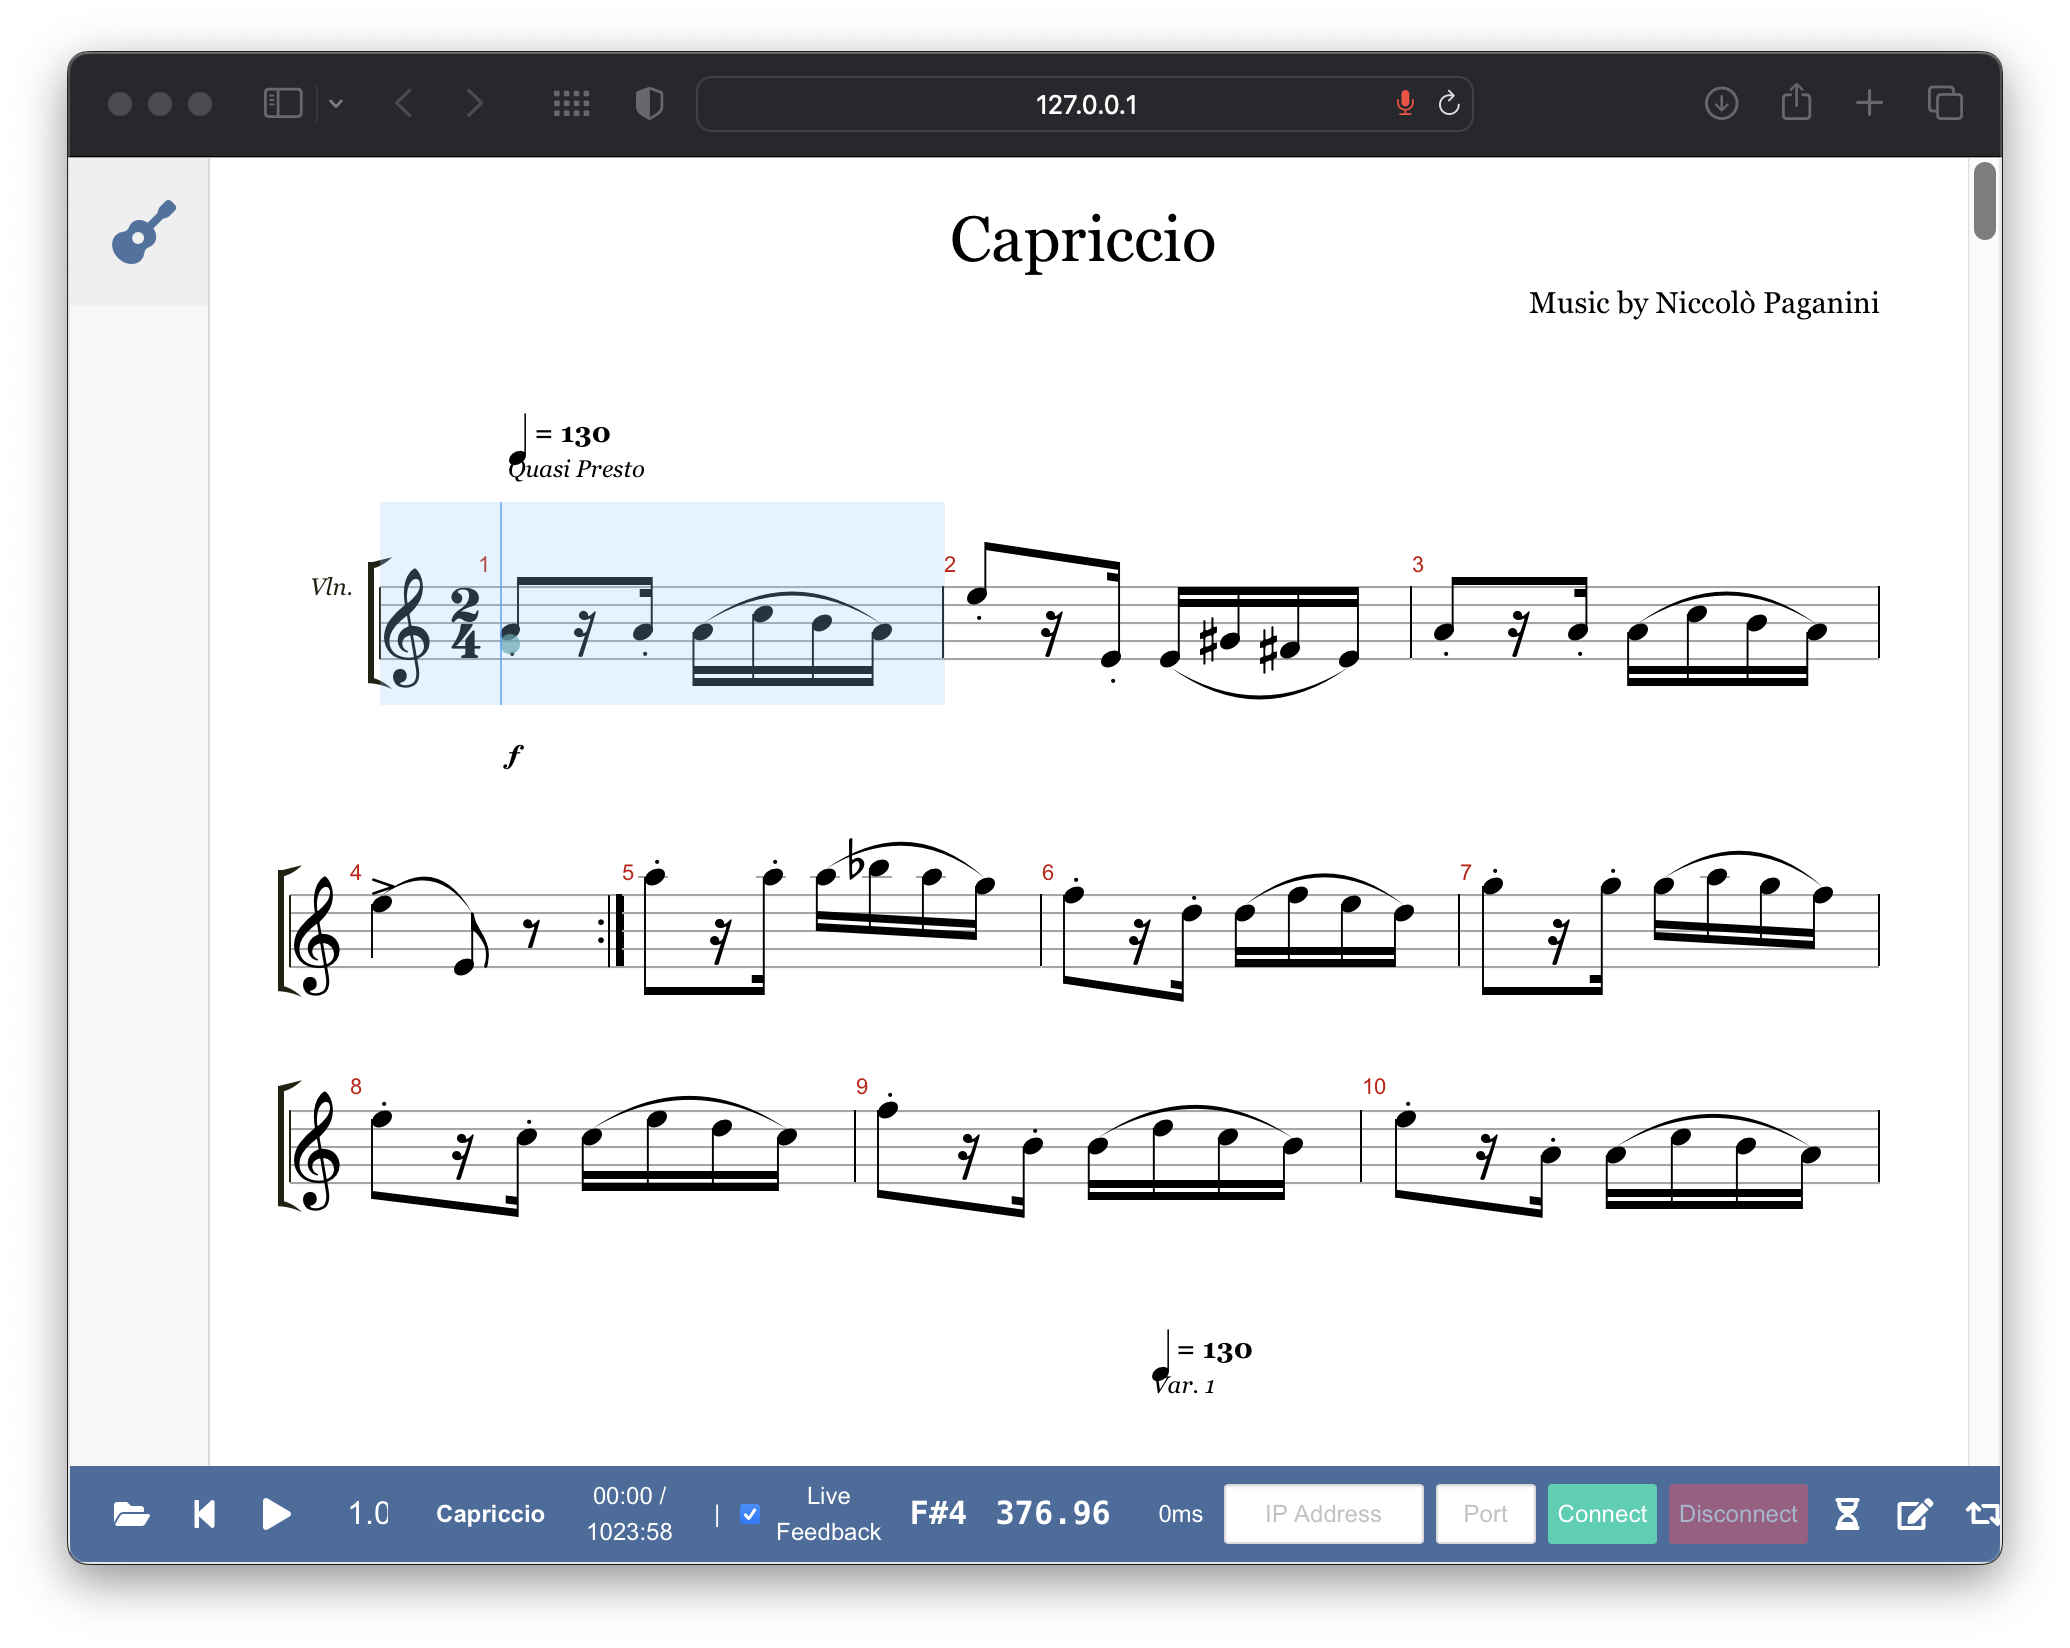Go forward with browser forward arrow
2070x1648 pixels.
pos(475,103)
